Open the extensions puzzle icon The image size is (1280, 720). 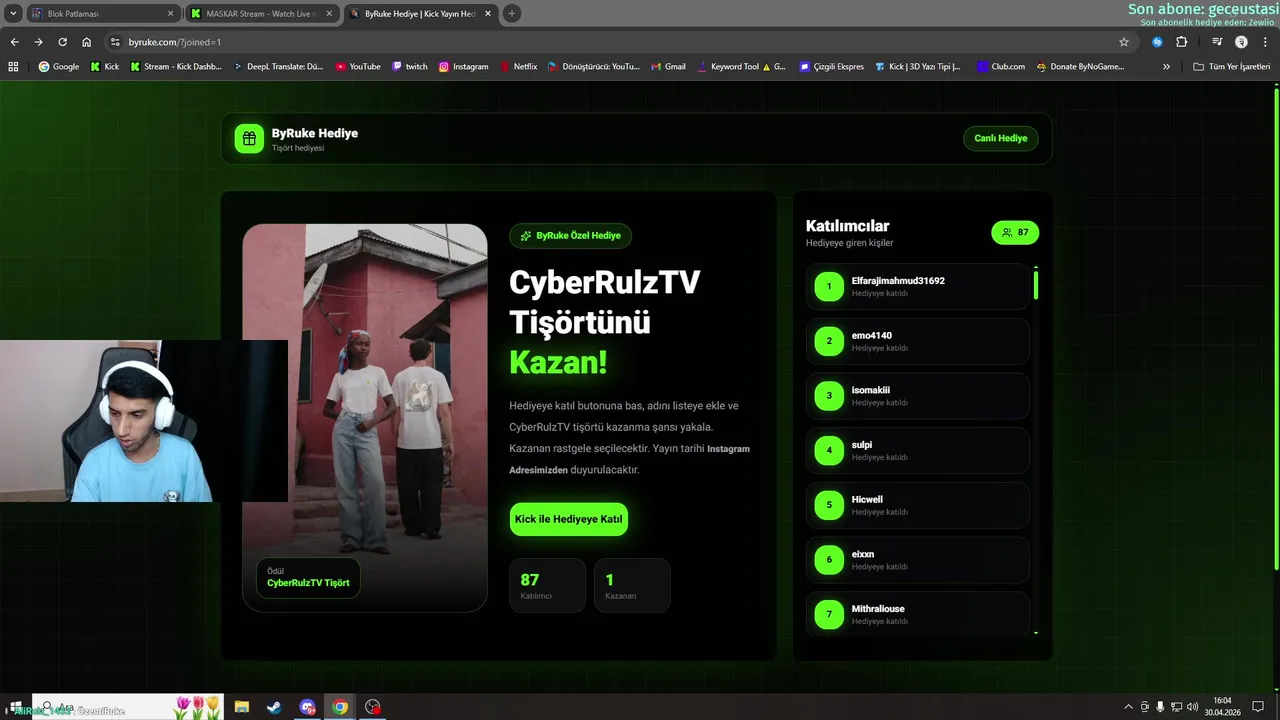(1181, 42)
